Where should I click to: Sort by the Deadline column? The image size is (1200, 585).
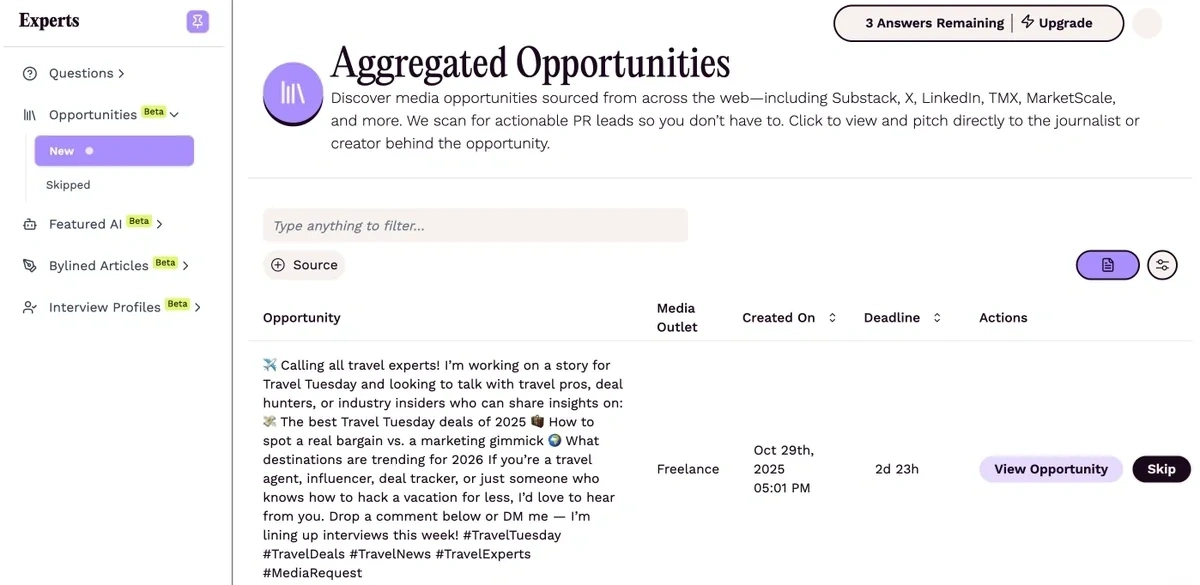[937, 318]
